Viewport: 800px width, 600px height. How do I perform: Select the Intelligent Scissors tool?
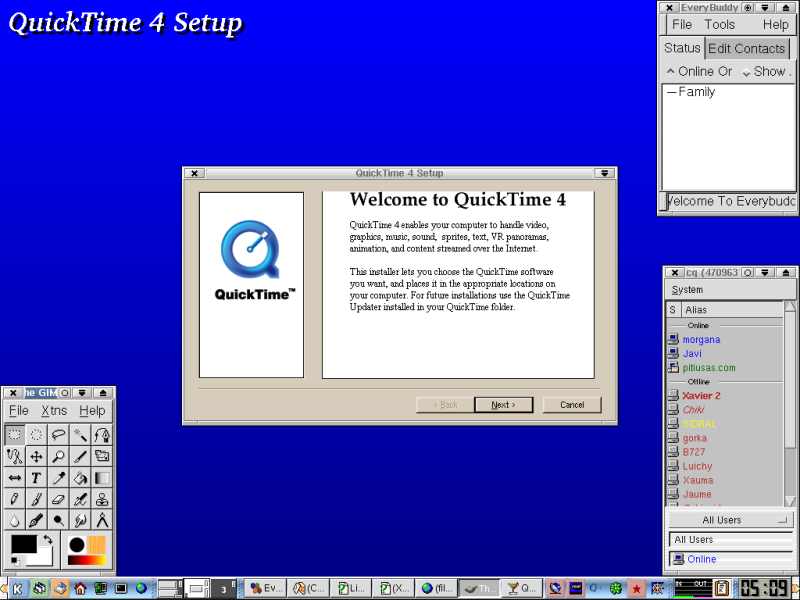[14, 456]
